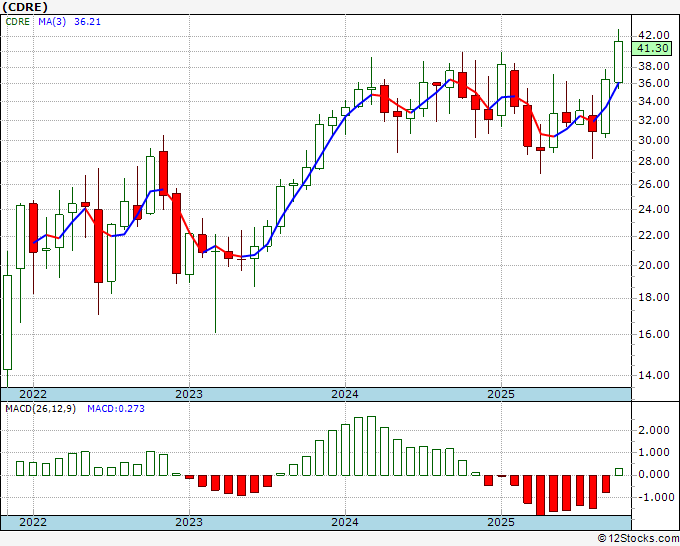Screen dimensions: 680x546
Task: Click the latest tall green candlestick near 41
Action: pos(618,62)
